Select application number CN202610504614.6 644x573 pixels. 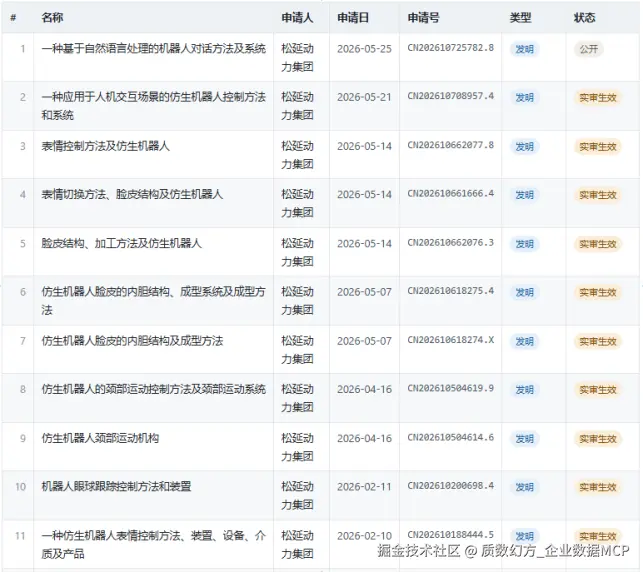click(x=451, y=437)
